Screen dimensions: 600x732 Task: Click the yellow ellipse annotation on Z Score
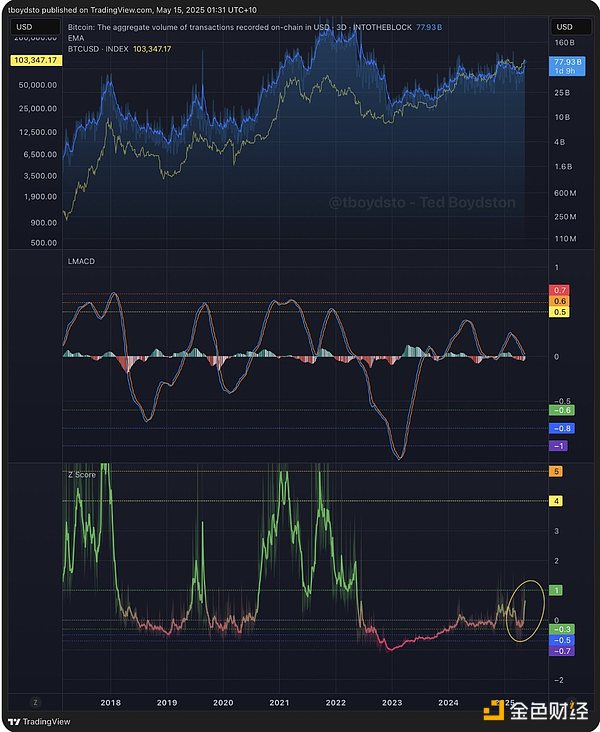(525, 611)
